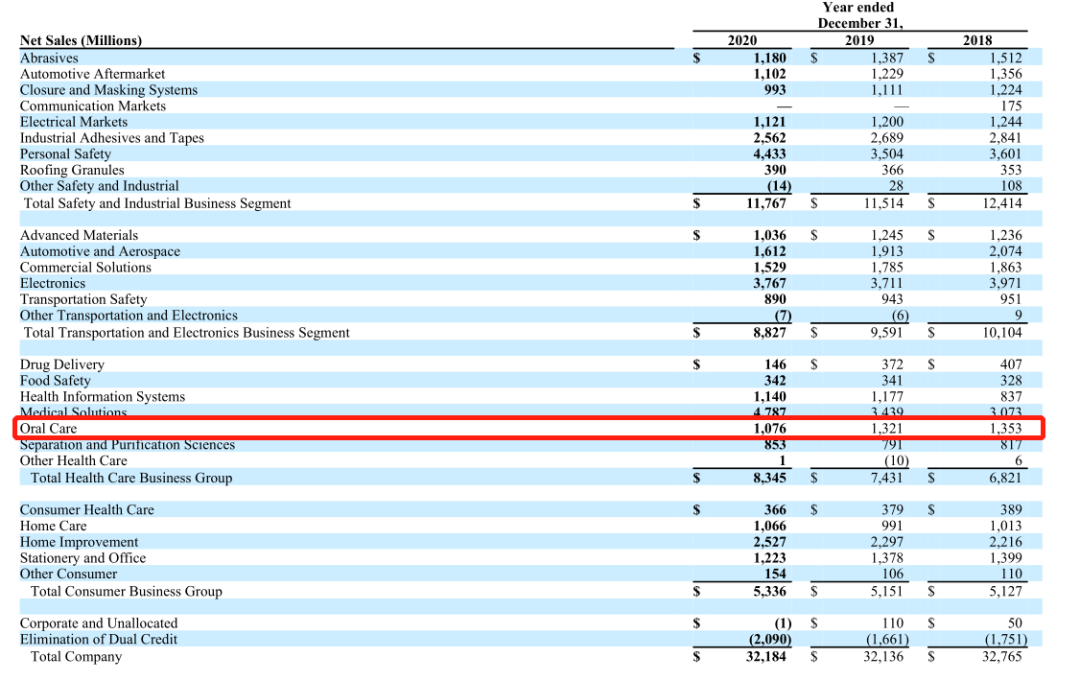Viewport: 1080px width, 681px height.
Task: Click Oral Care 2020 value 1,076
Action: 769,428
